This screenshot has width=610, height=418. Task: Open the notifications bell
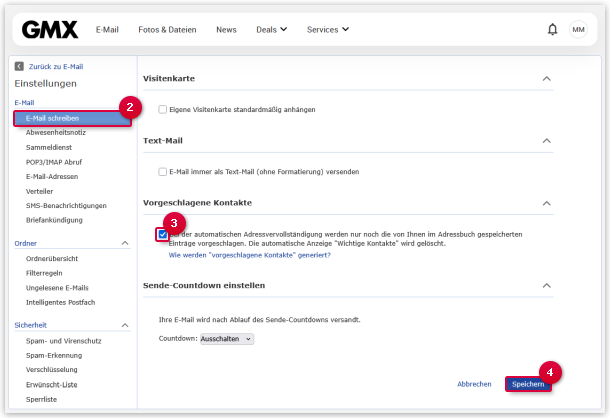point(552,29)
